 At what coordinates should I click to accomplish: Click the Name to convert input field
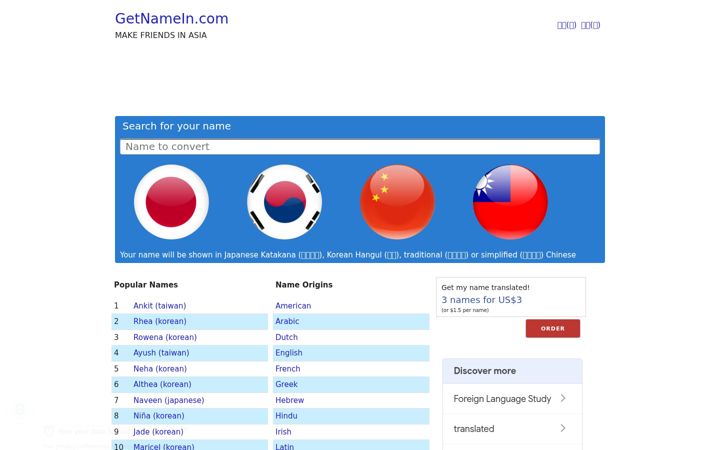click(360, 146)
